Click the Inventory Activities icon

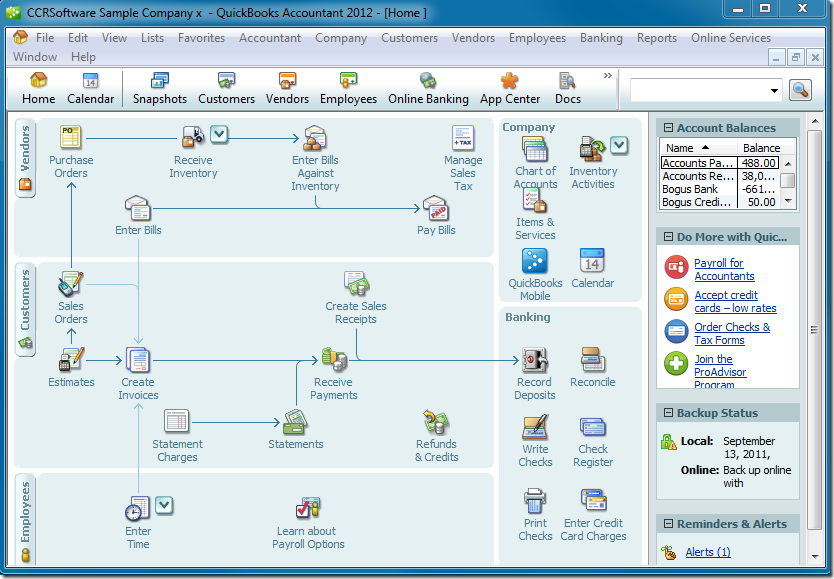click(593, 149)
